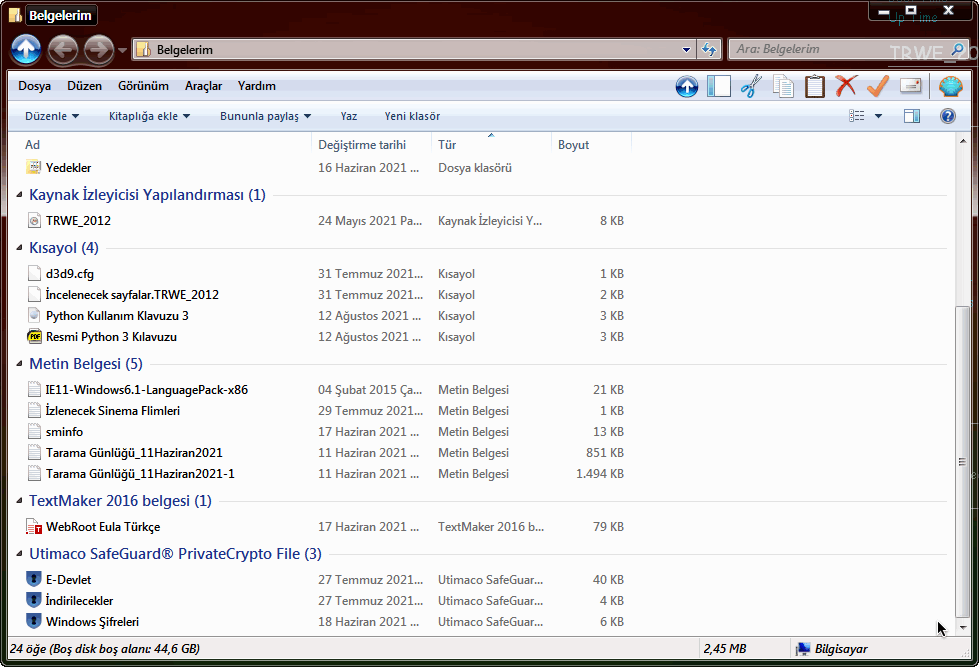Click the E-Devlet shield icon
Screen dimensions: 979x667
click(x=34, y=579)
